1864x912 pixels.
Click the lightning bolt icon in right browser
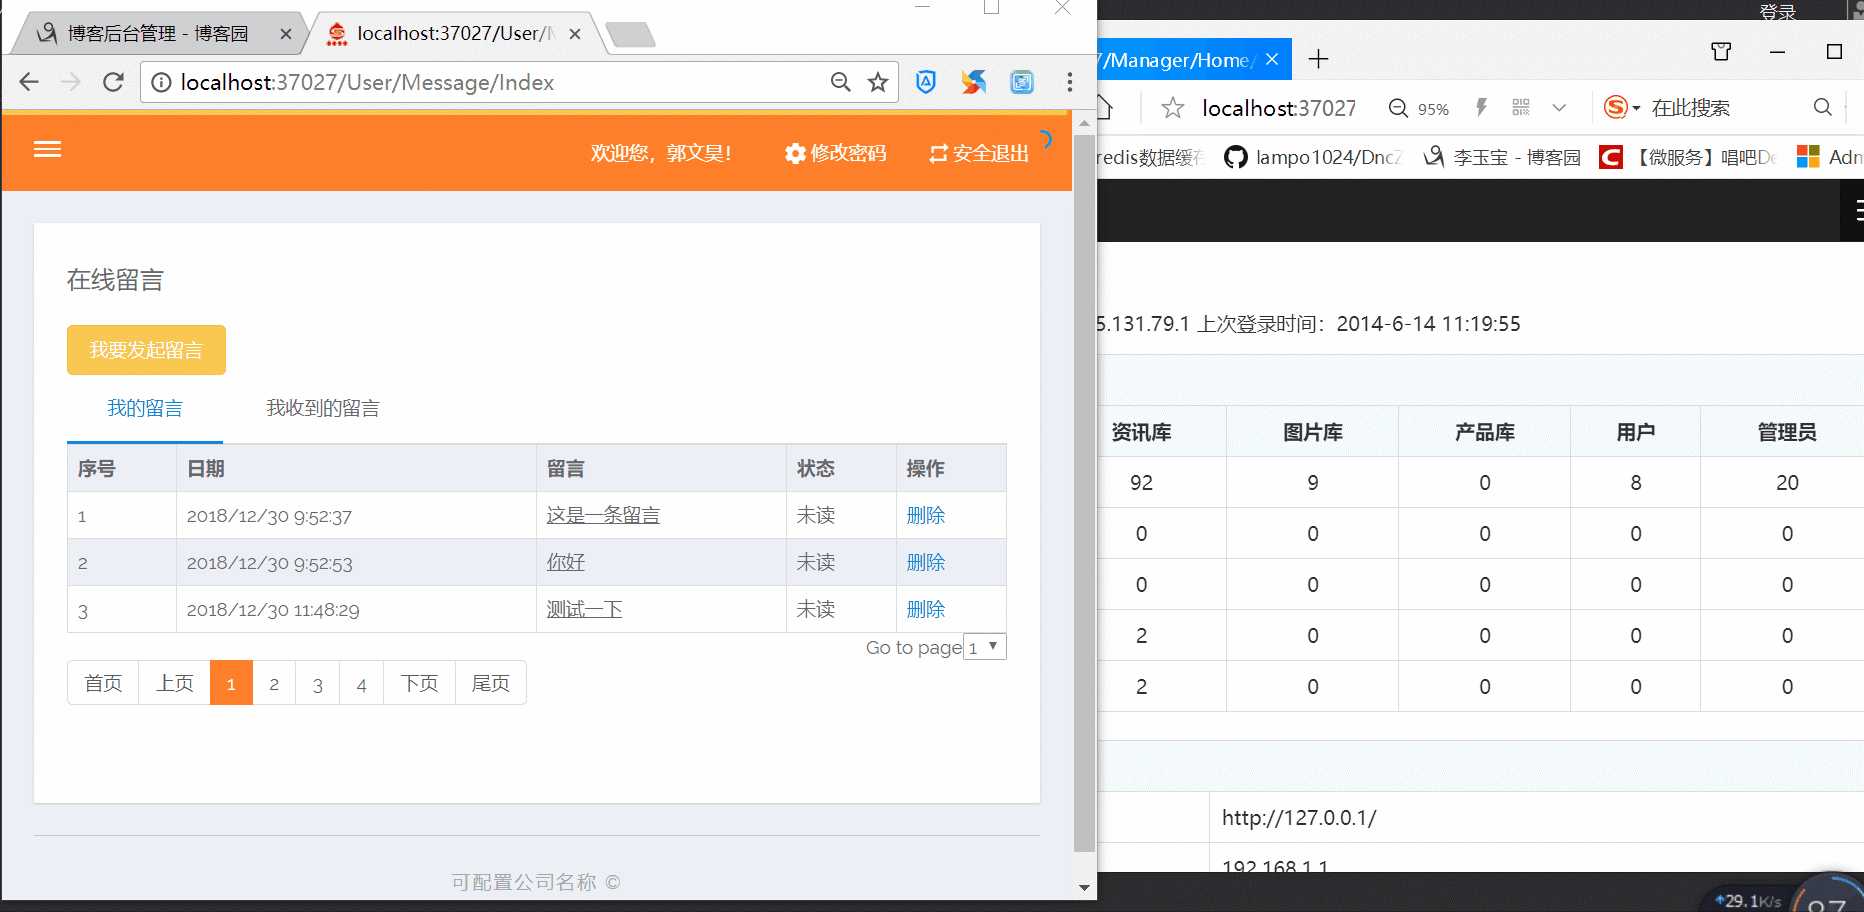(1482, 107)
